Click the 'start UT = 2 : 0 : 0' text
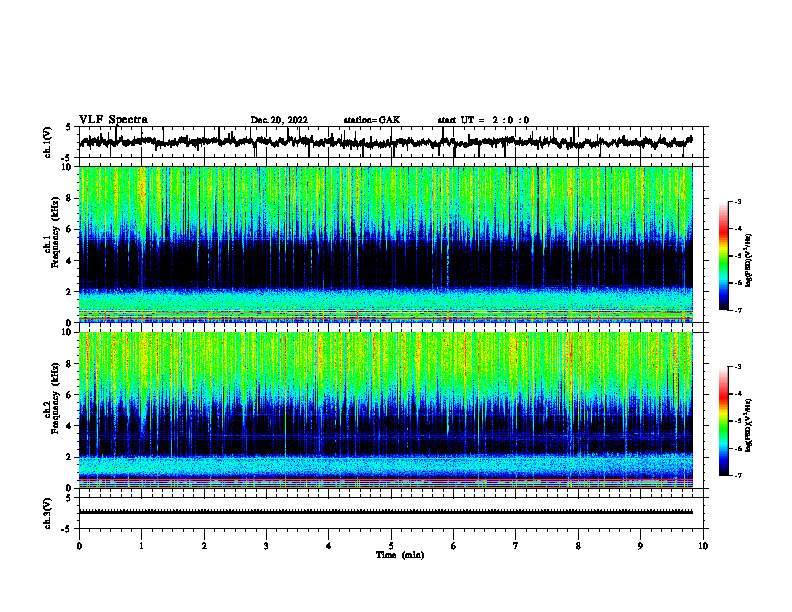The height and width of the screenshot is (612, 792). click(x=483, y=120)
